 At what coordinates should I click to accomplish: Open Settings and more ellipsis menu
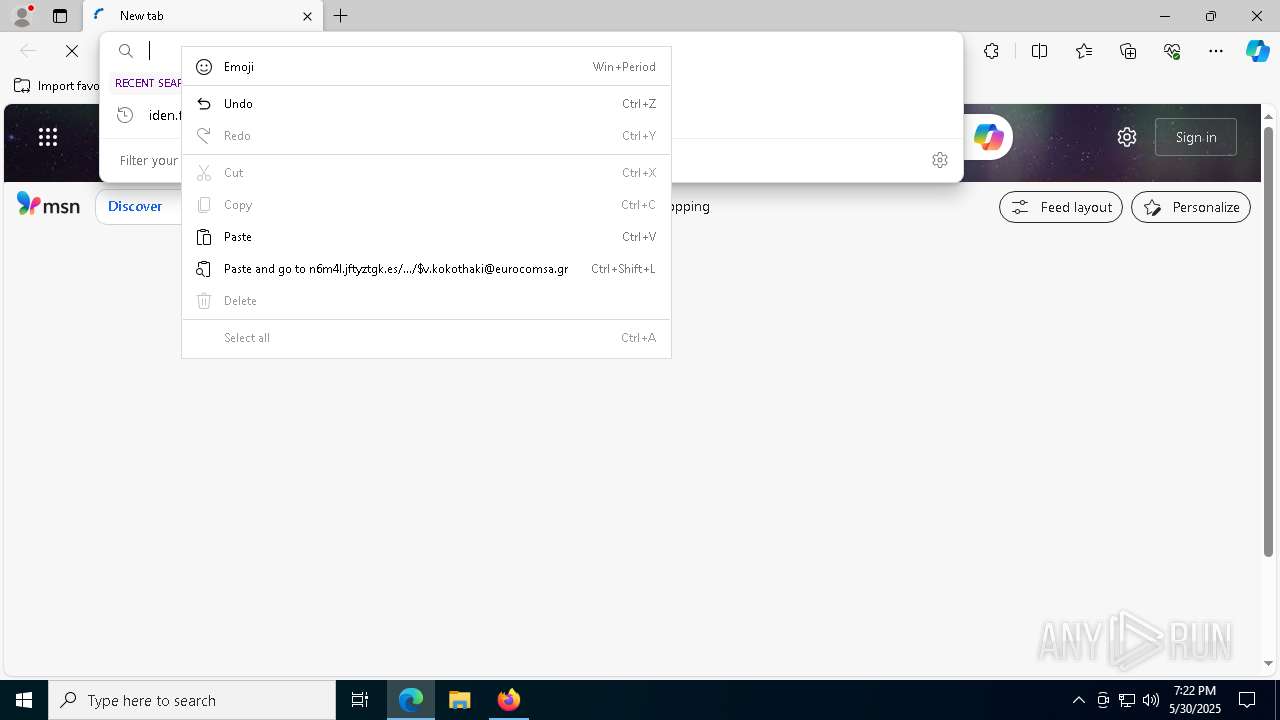1216,51
